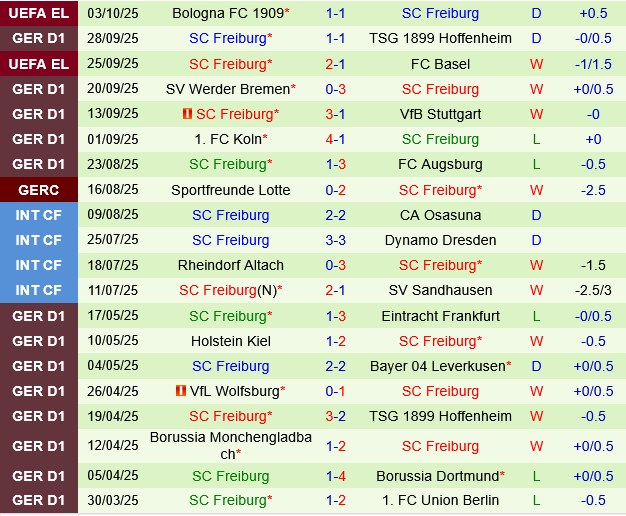Open the 1-4 score against Borussia Dortmund
Screen dimensions: 626x516
tap(335, 476)
